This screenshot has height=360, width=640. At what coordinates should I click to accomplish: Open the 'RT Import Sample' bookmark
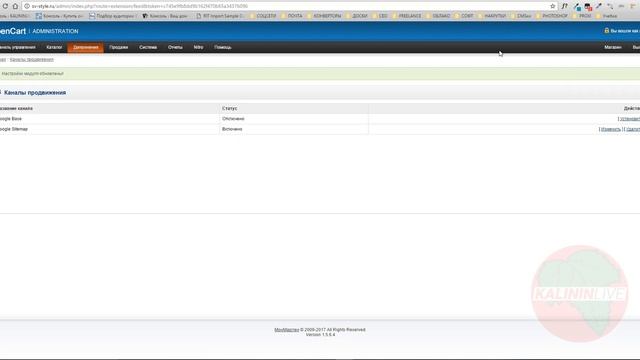[220, 16]
